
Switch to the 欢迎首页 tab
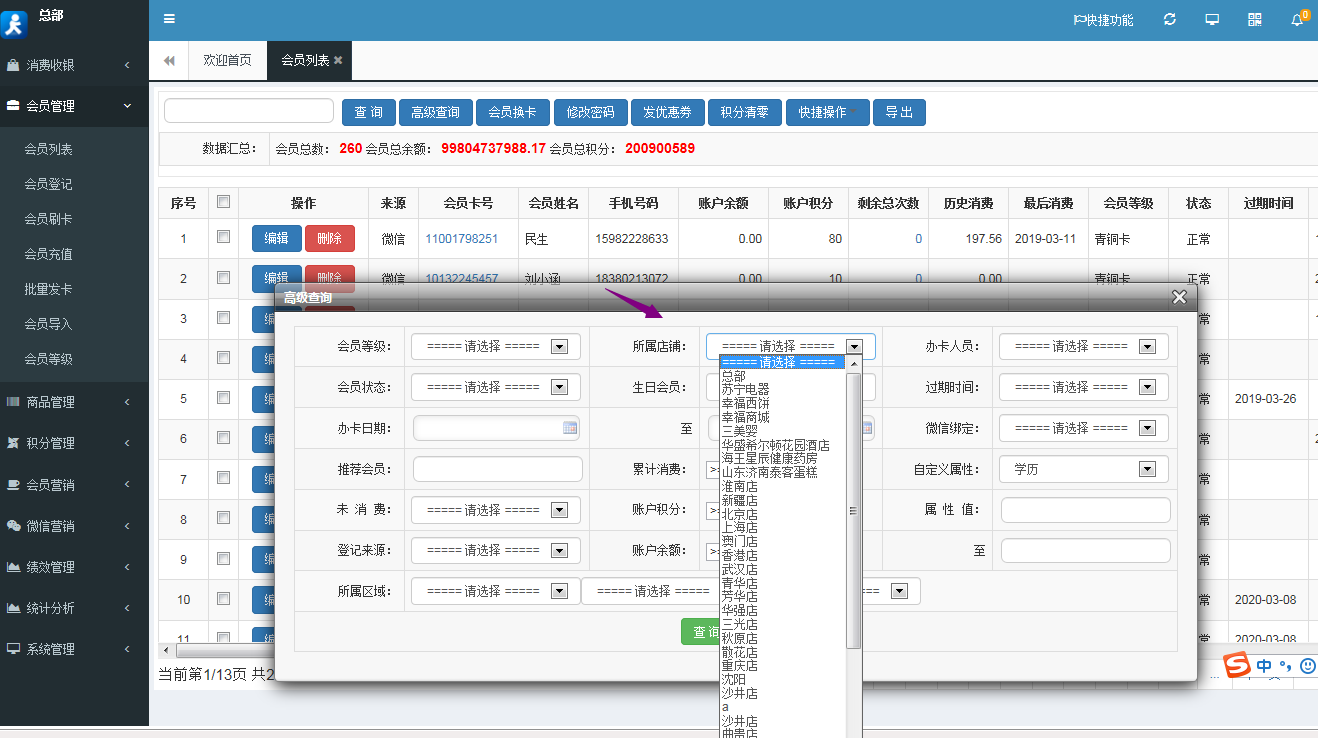pos(227,61)
